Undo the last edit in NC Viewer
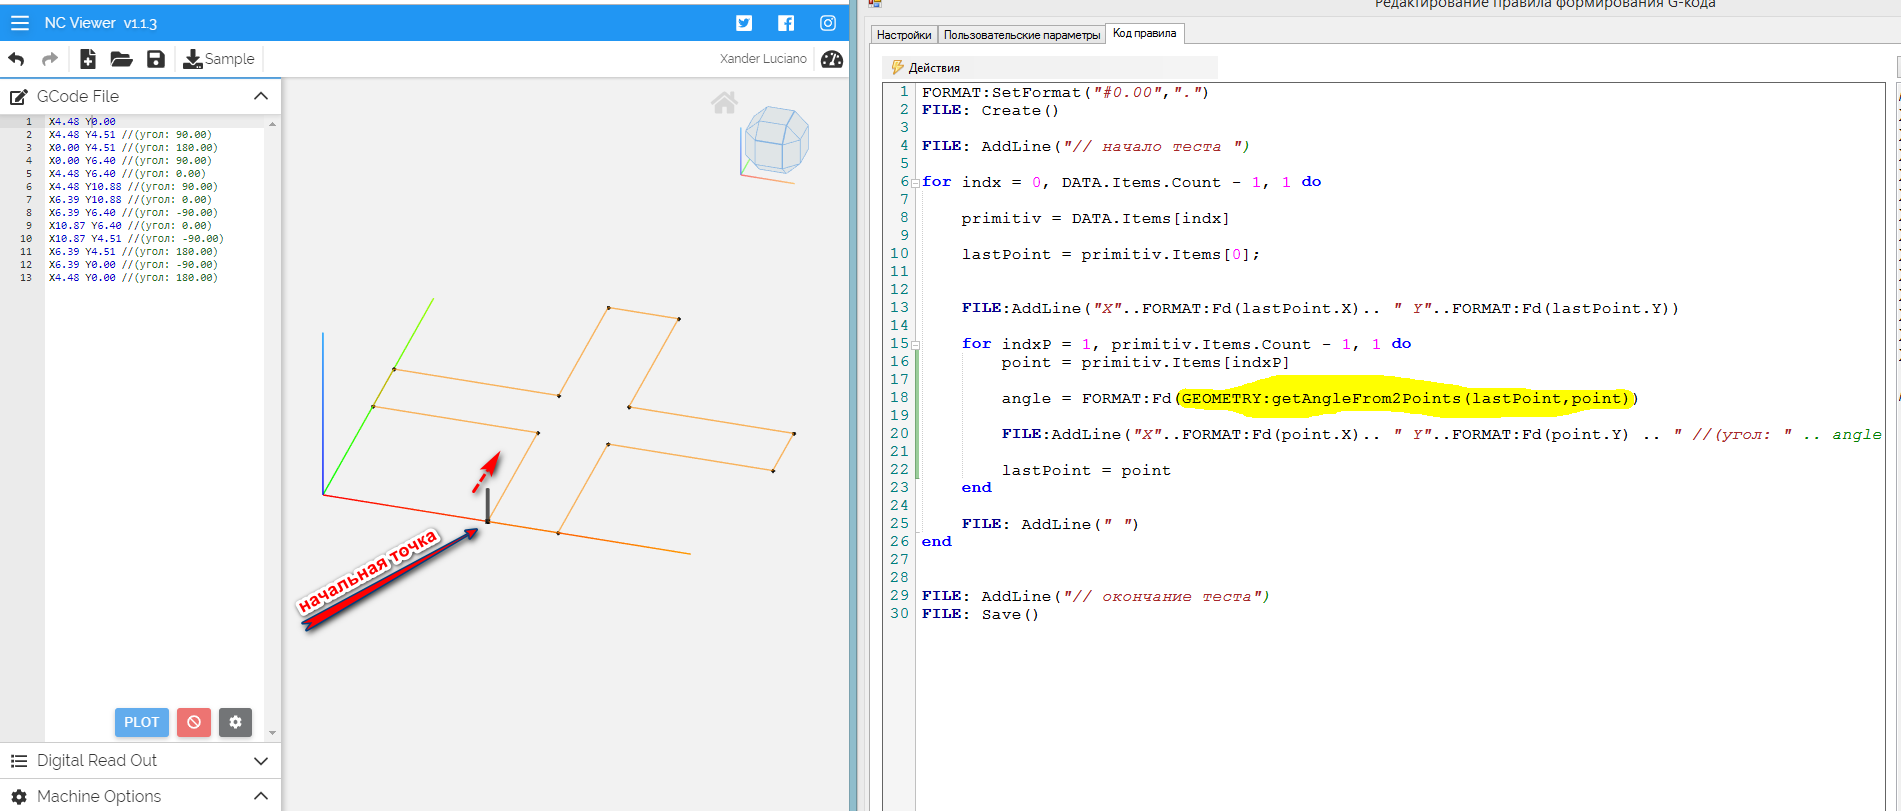1901x811 pixels. click(x=16, y=59)
